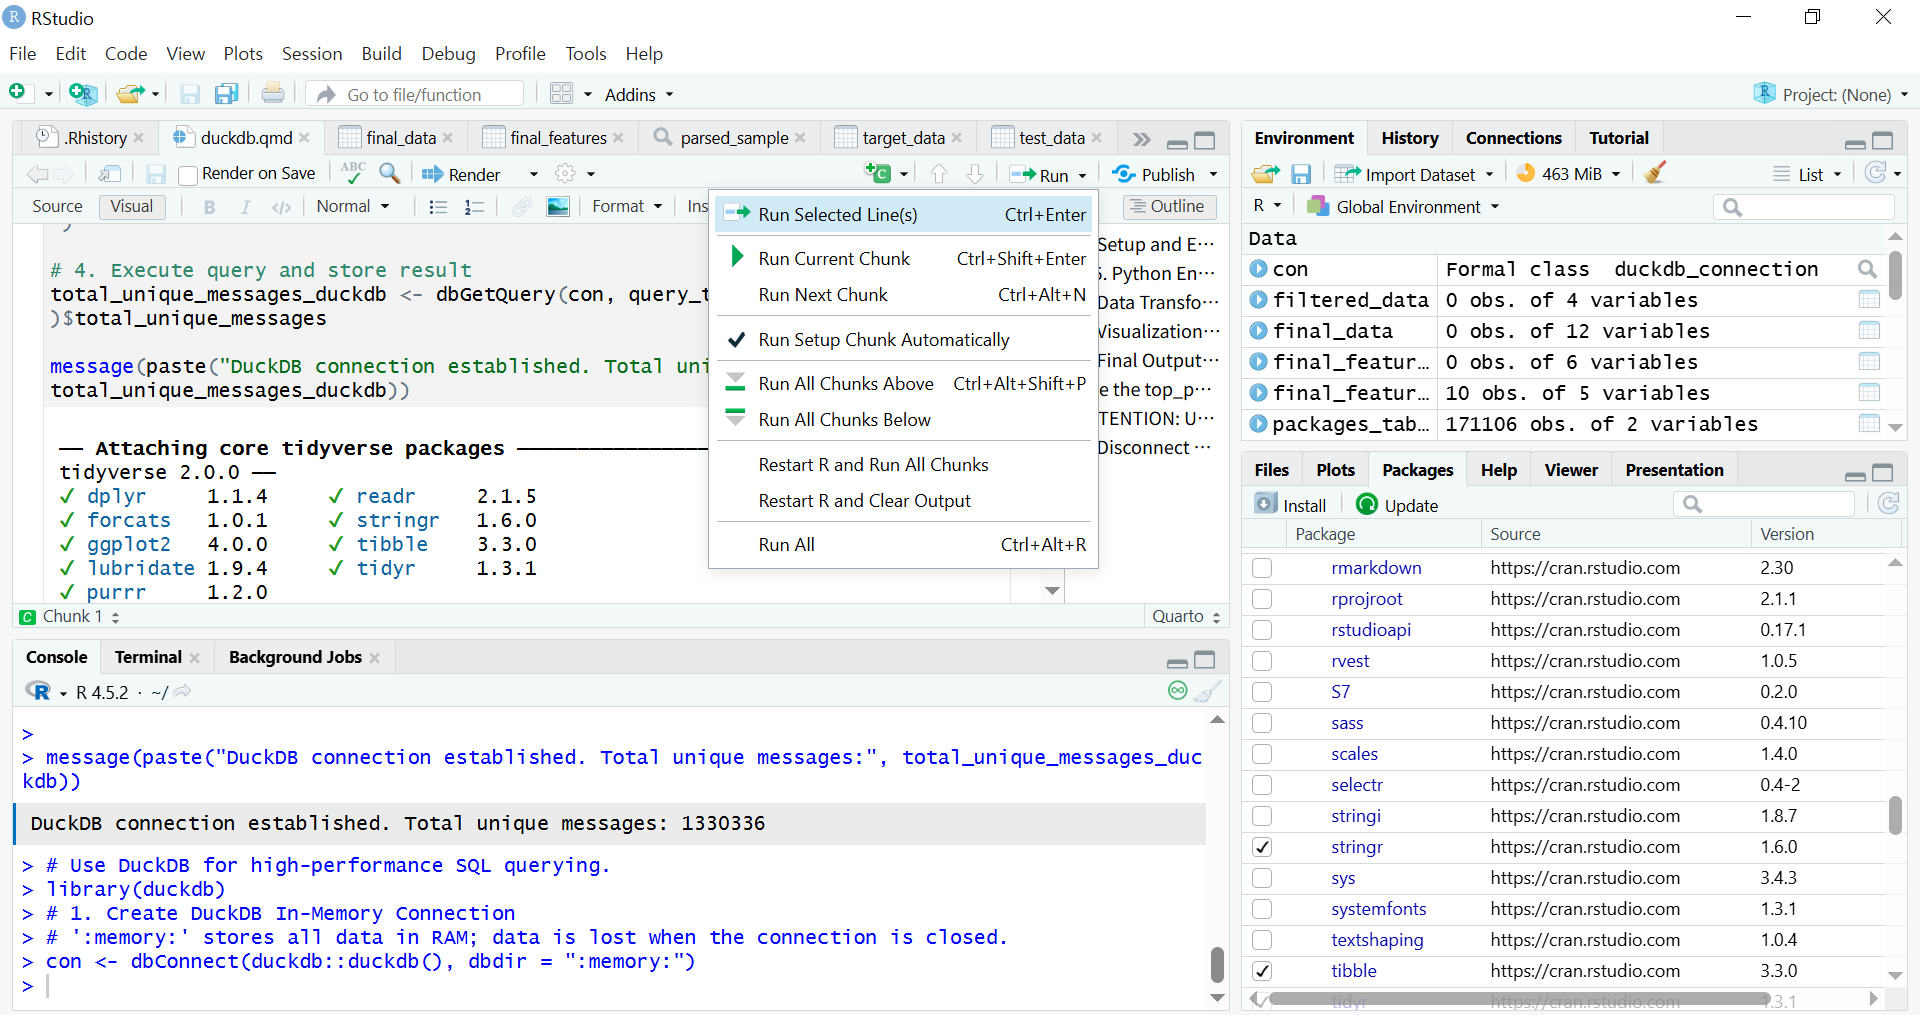Uncheck the stringr package checkbox
Viewport: 1920px width, 1015px height.
pyautogui.click(x=1262, y=847)
